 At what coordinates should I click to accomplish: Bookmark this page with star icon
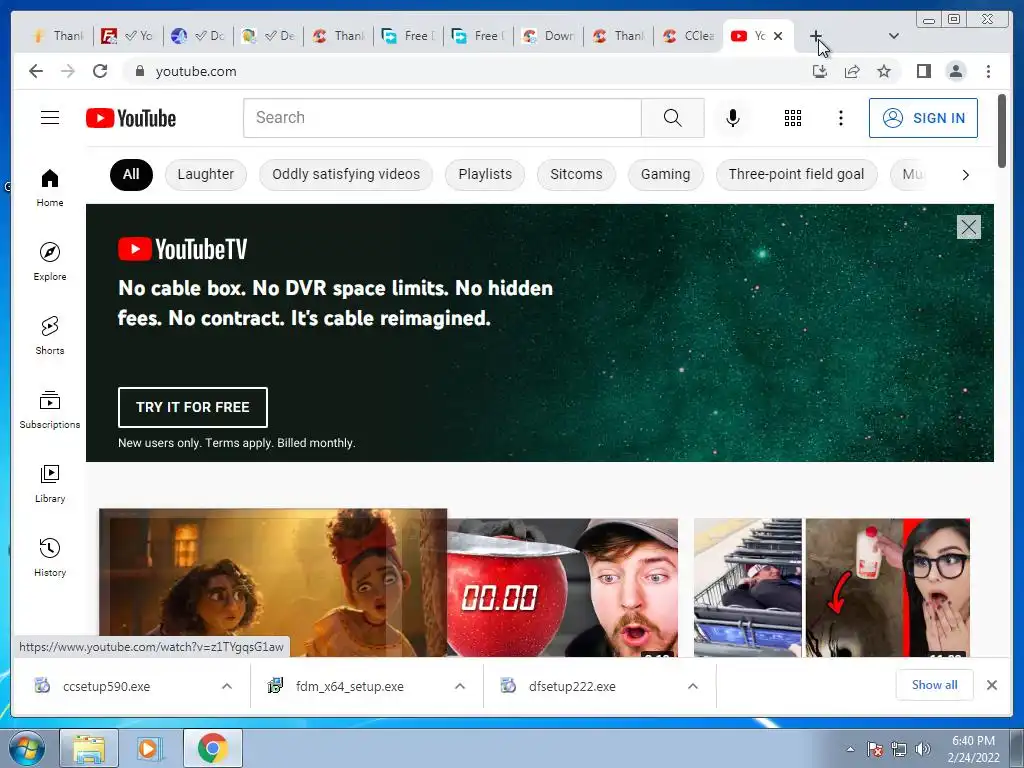pos(884,71)
